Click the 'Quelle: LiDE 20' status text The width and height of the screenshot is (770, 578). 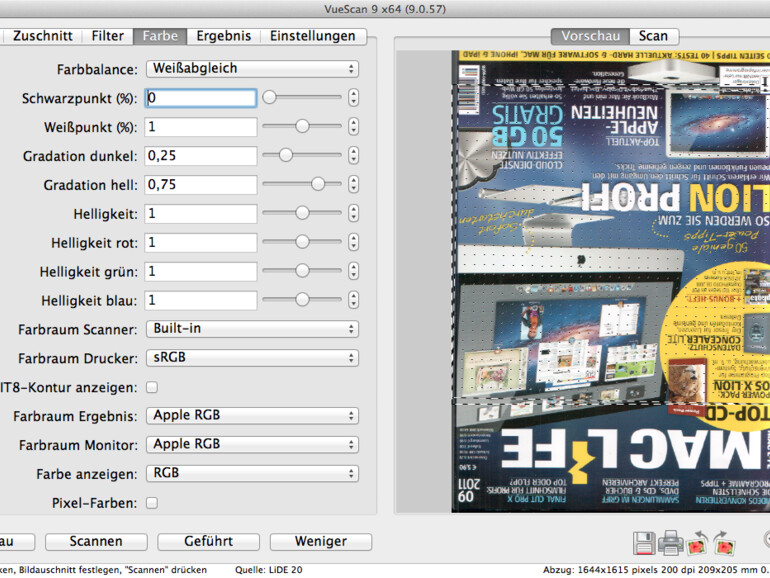[x=269, y=570]
